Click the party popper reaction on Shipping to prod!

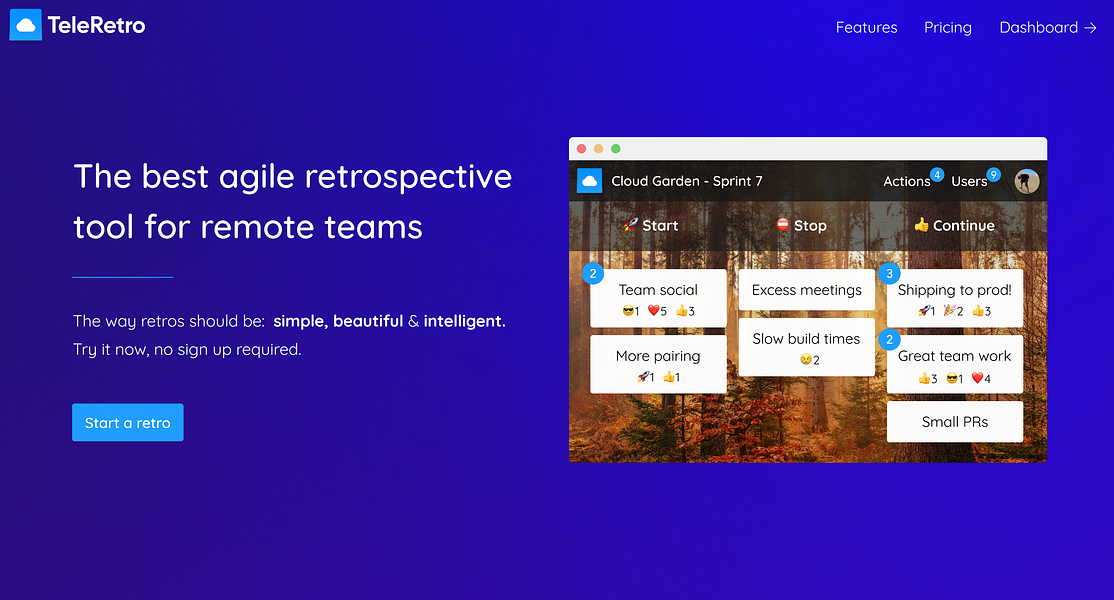[953, 311]
